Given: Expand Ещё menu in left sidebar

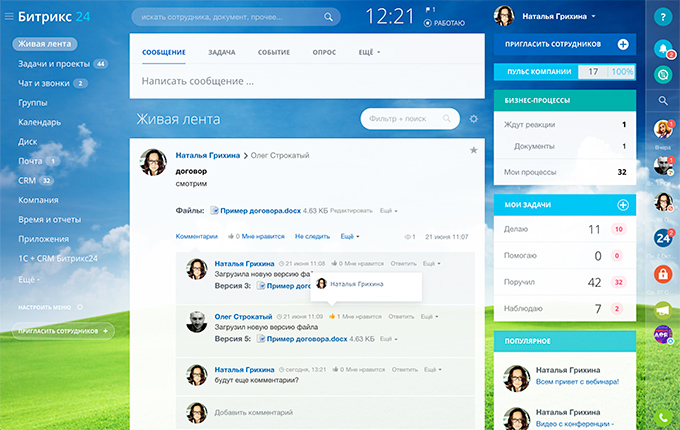Looking at the screenshot, I should 29,280.
